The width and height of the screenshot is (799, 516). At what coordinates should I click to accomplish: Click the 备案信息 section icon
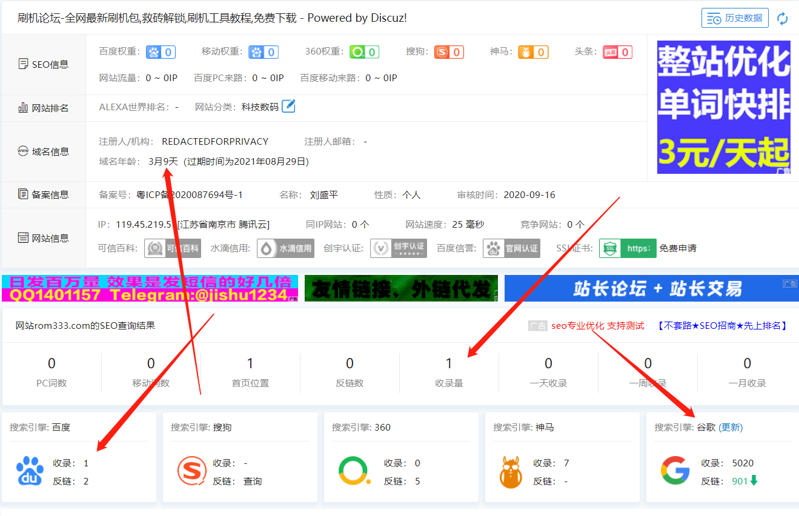pyautogui.click(x=23, y=194)
